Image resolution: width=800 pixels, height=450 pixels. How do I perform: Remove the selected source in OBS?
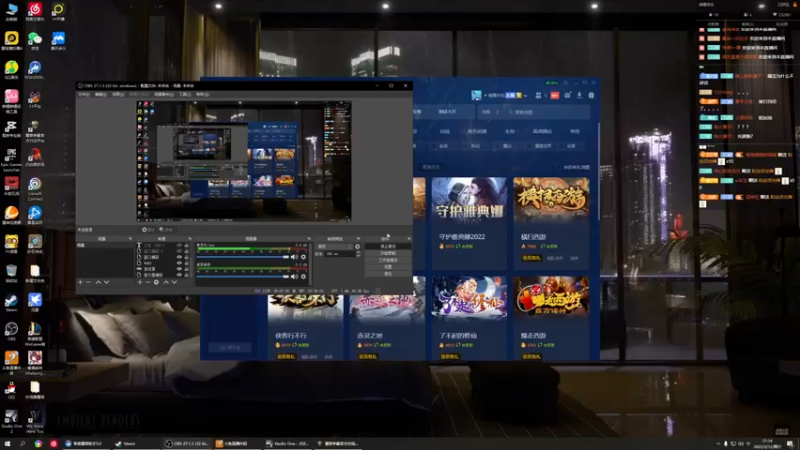[148, 282]
